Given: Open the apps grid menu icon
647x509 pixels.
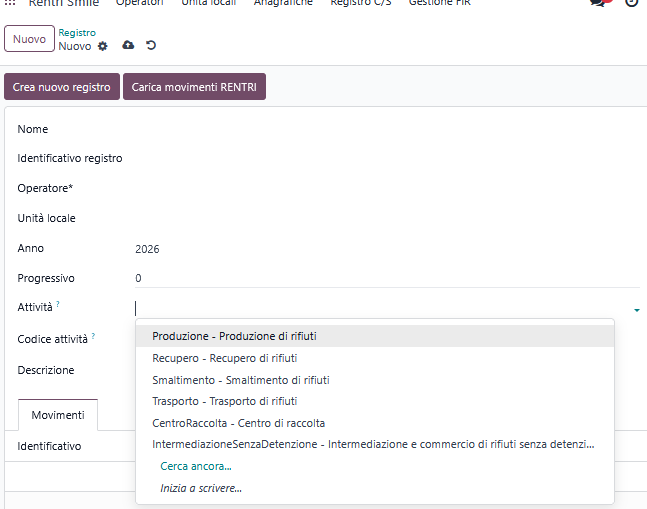Looking at the screenshot, I should coord(10,2).
